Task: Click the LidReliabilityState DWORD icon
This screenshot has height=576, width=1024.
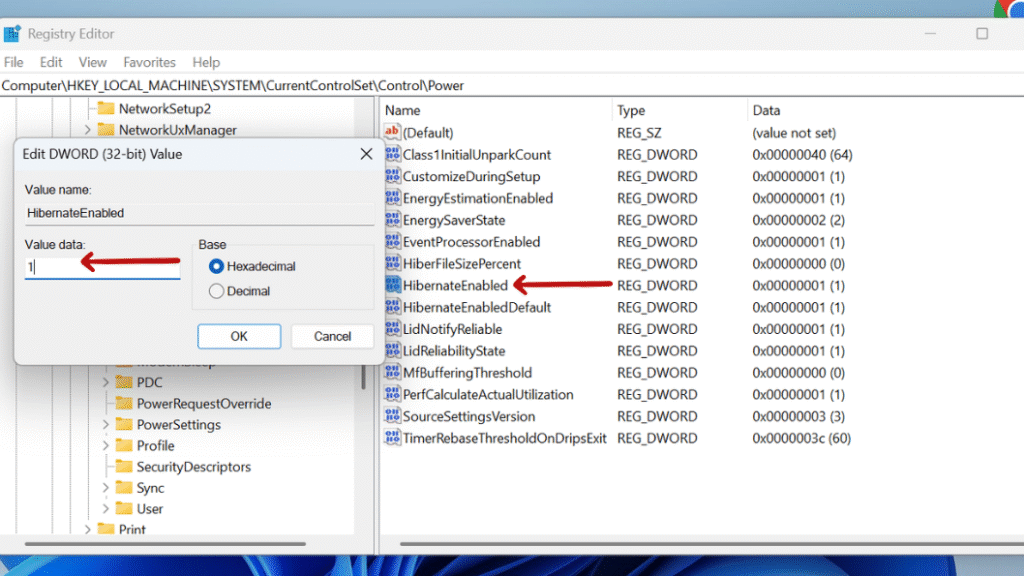Action: [x=392, y=350]
